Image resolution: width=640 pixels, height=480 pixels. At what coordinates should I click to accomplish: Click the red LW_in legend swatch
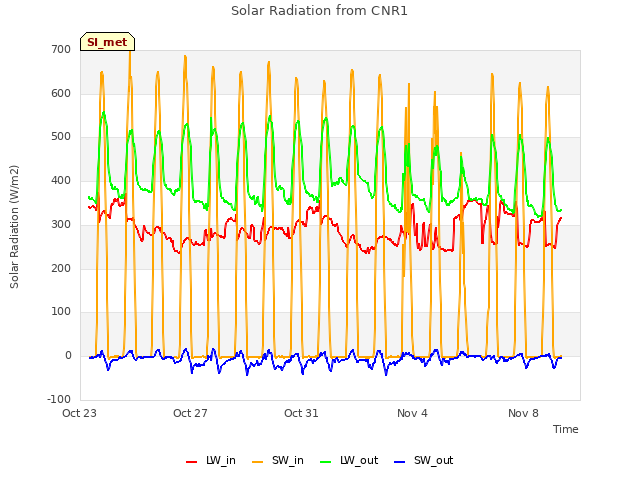(x=191, y=462)
